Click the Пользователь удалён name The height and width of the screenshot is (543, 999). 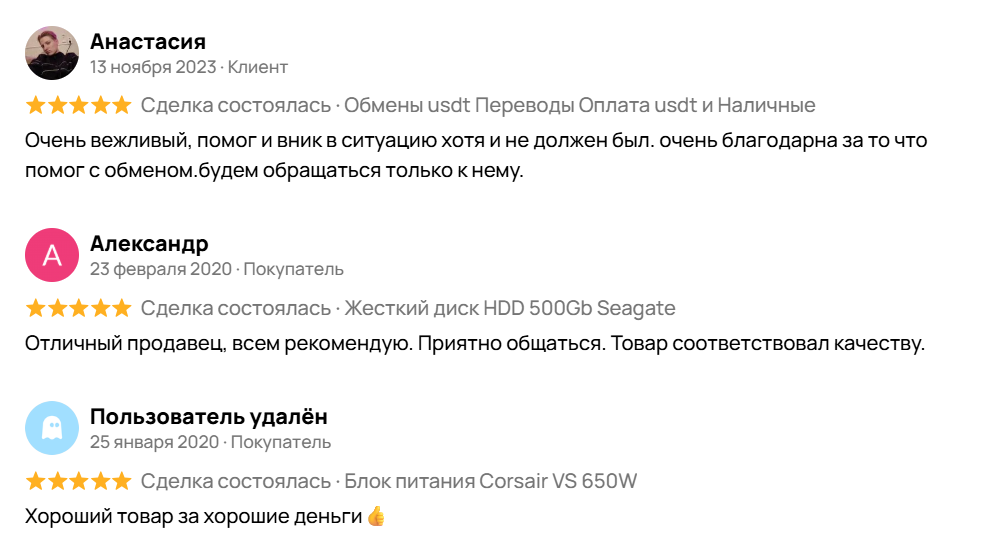click(208, 417)
